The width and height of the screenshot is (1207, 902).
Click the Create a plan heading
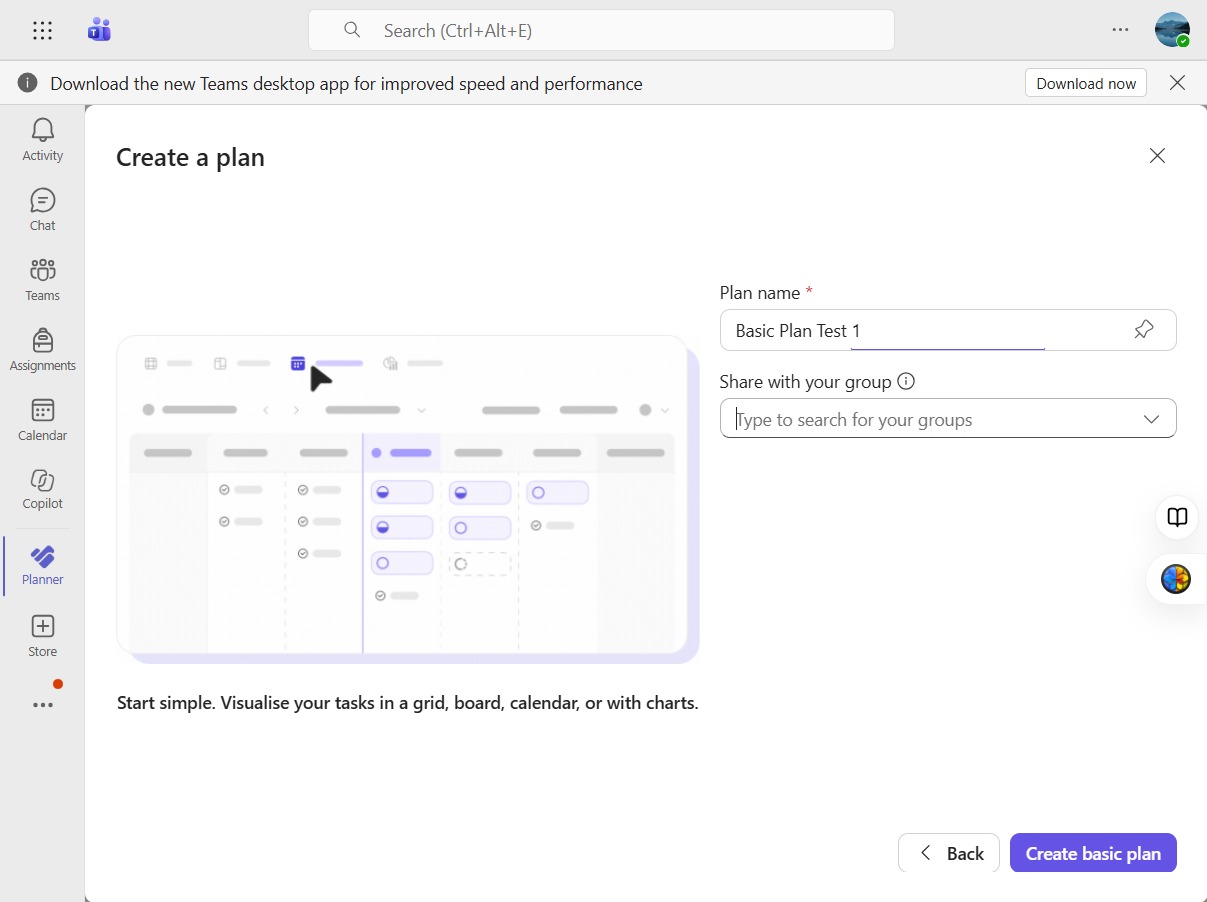click(190, 157)
